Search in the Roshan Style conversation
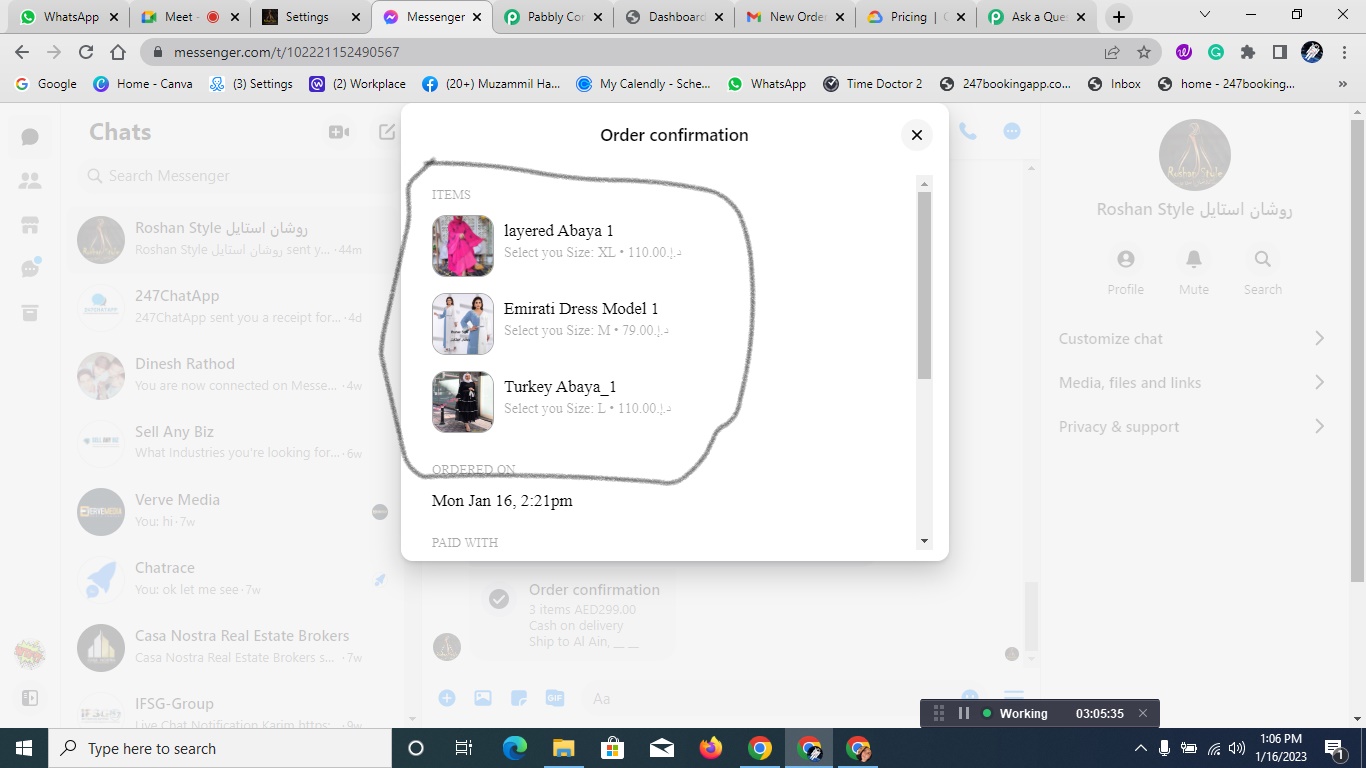 click(1262, 270)
